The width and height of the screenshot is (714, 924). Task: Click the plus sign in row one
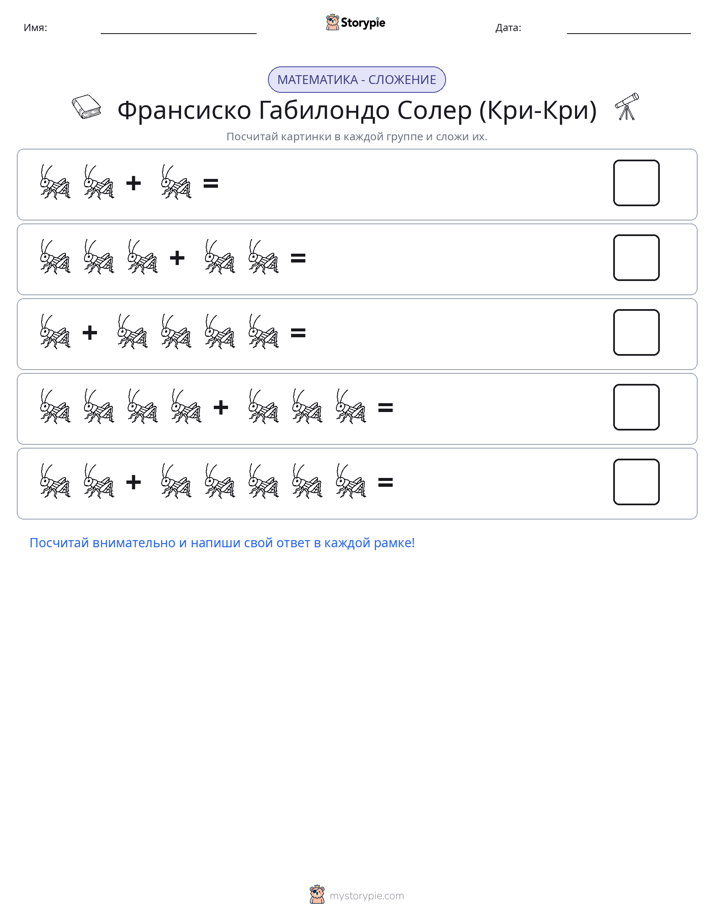pos(134,183)
